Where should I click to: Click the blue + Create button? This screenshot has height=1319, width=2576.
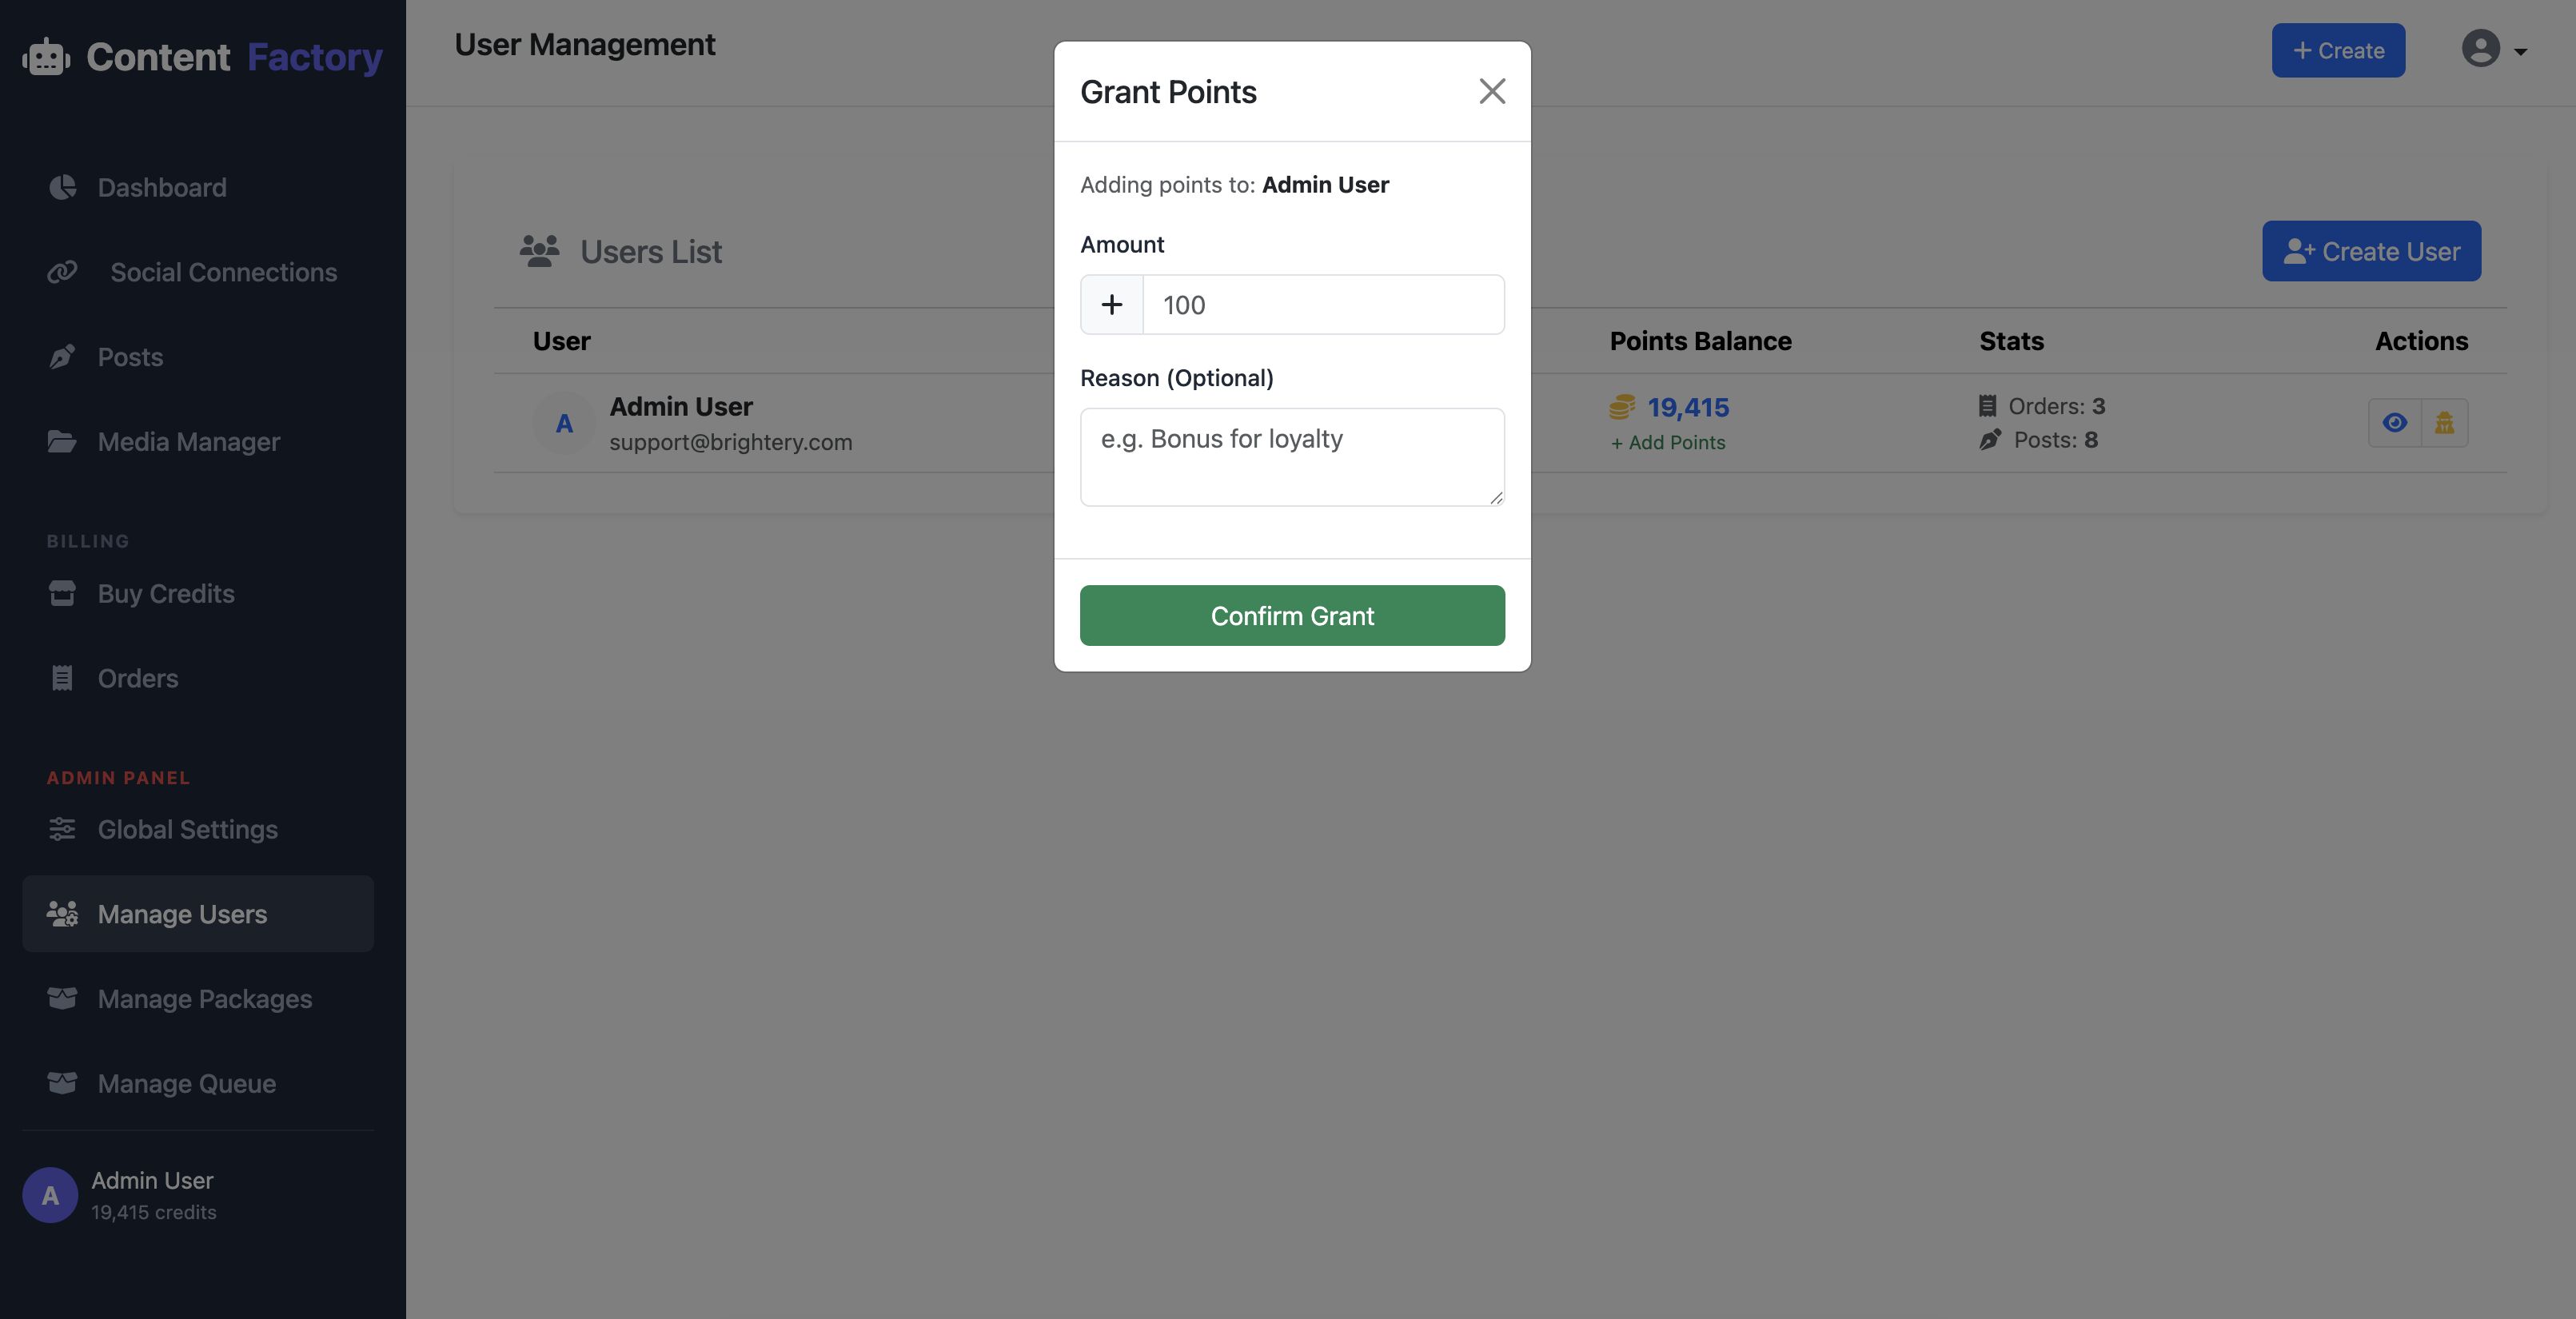(x=2337, y=50)
